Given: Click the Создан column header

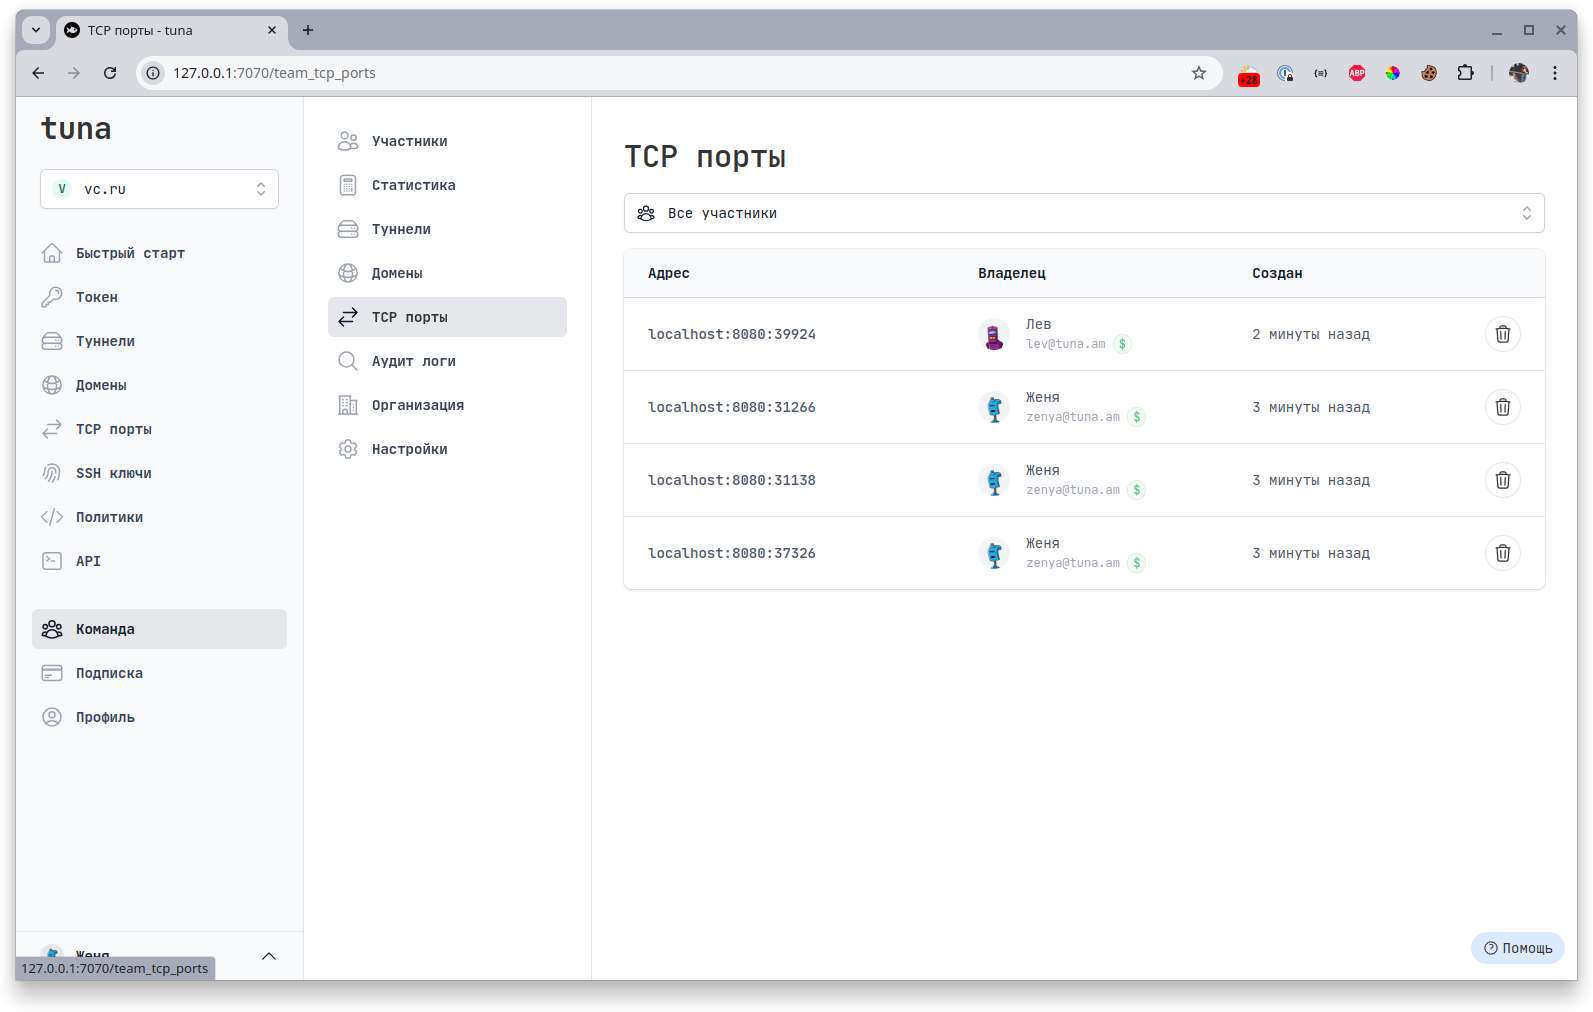Looking at the screenshot, I should point(1277,273).
